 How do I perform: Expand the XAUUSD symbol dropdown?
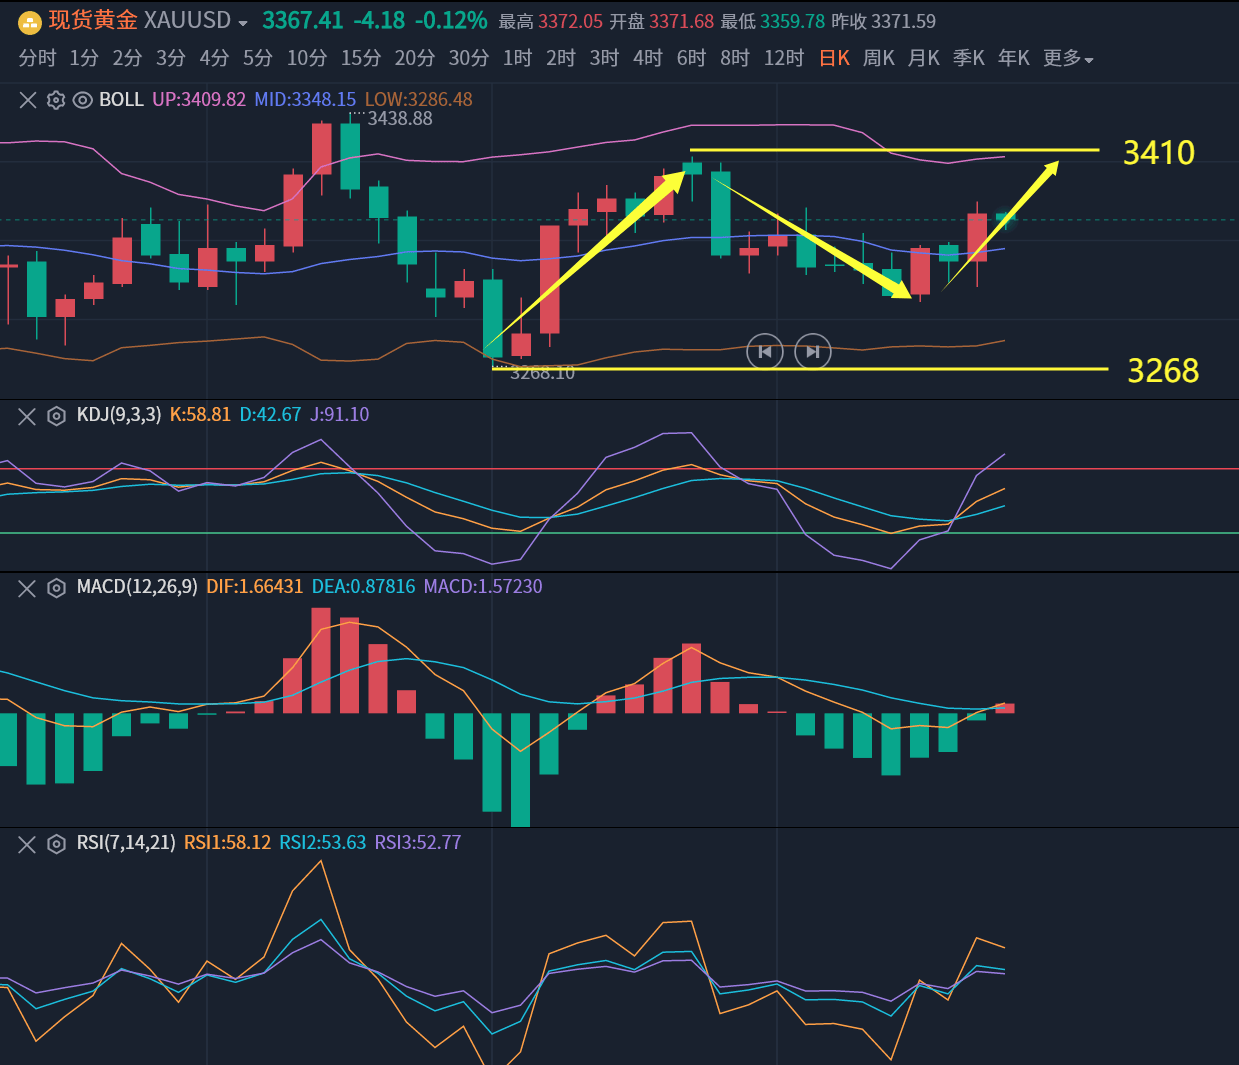coord(243,23)
